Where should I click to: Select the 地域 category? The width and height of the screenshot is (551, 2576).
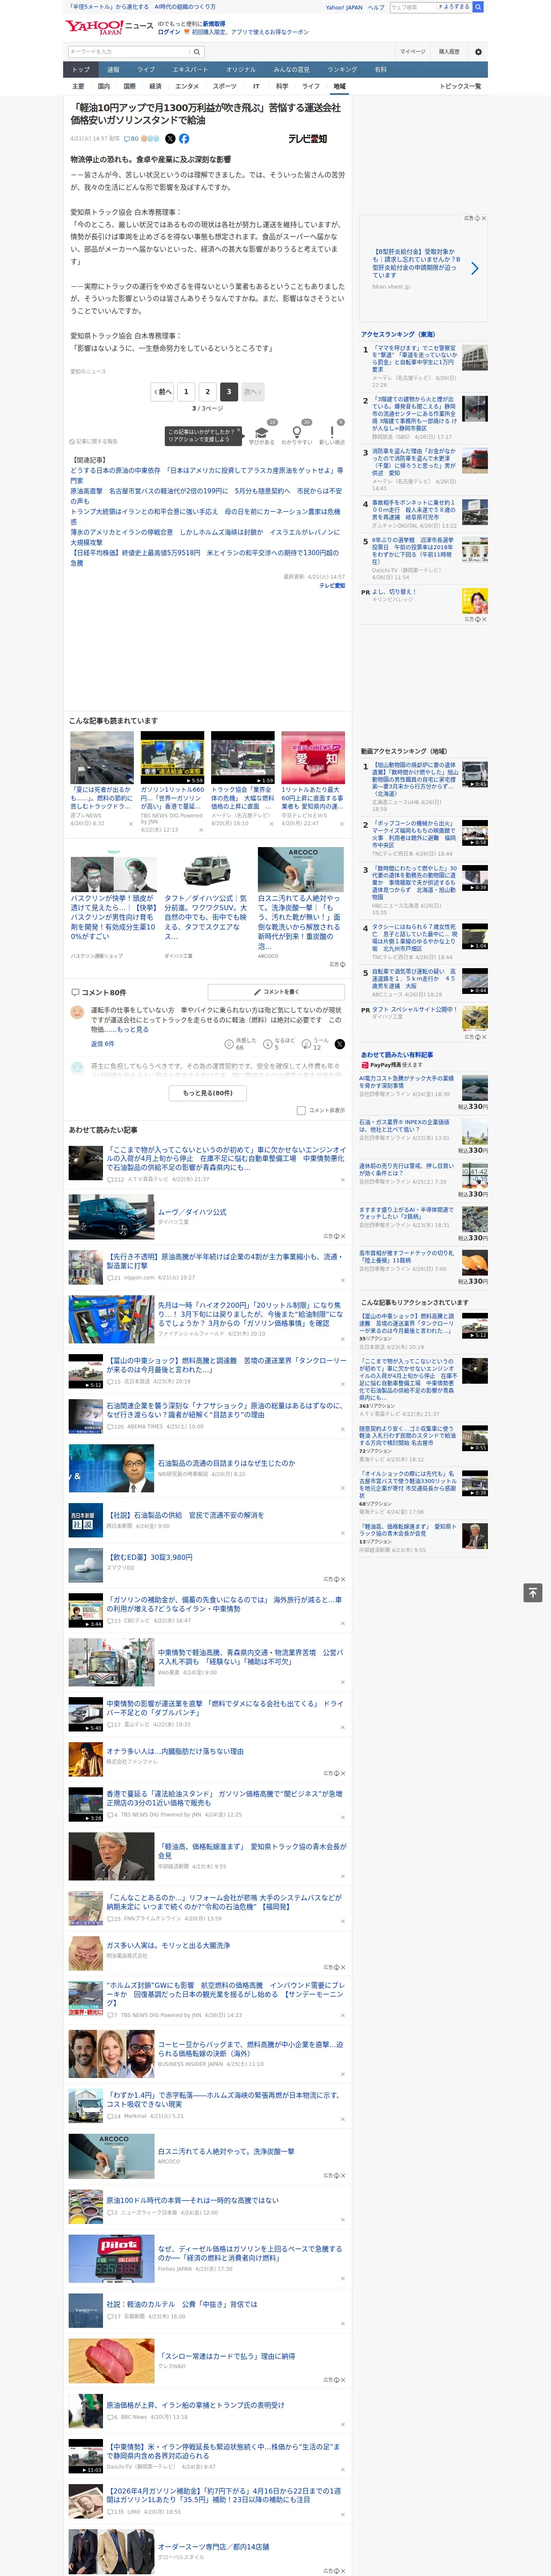340,86
